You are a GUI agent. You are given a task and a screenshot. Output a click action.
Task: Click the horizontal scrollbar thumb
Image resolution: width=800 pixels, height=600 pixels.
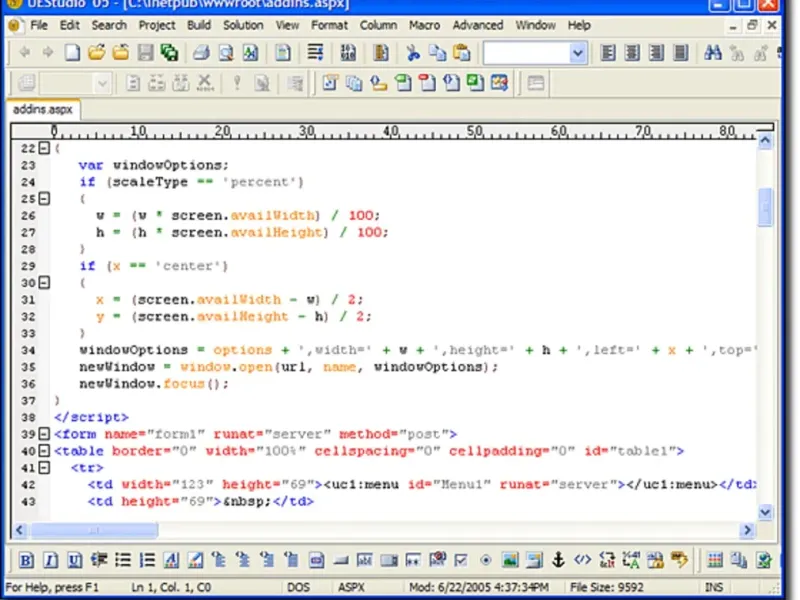[95, 530]
